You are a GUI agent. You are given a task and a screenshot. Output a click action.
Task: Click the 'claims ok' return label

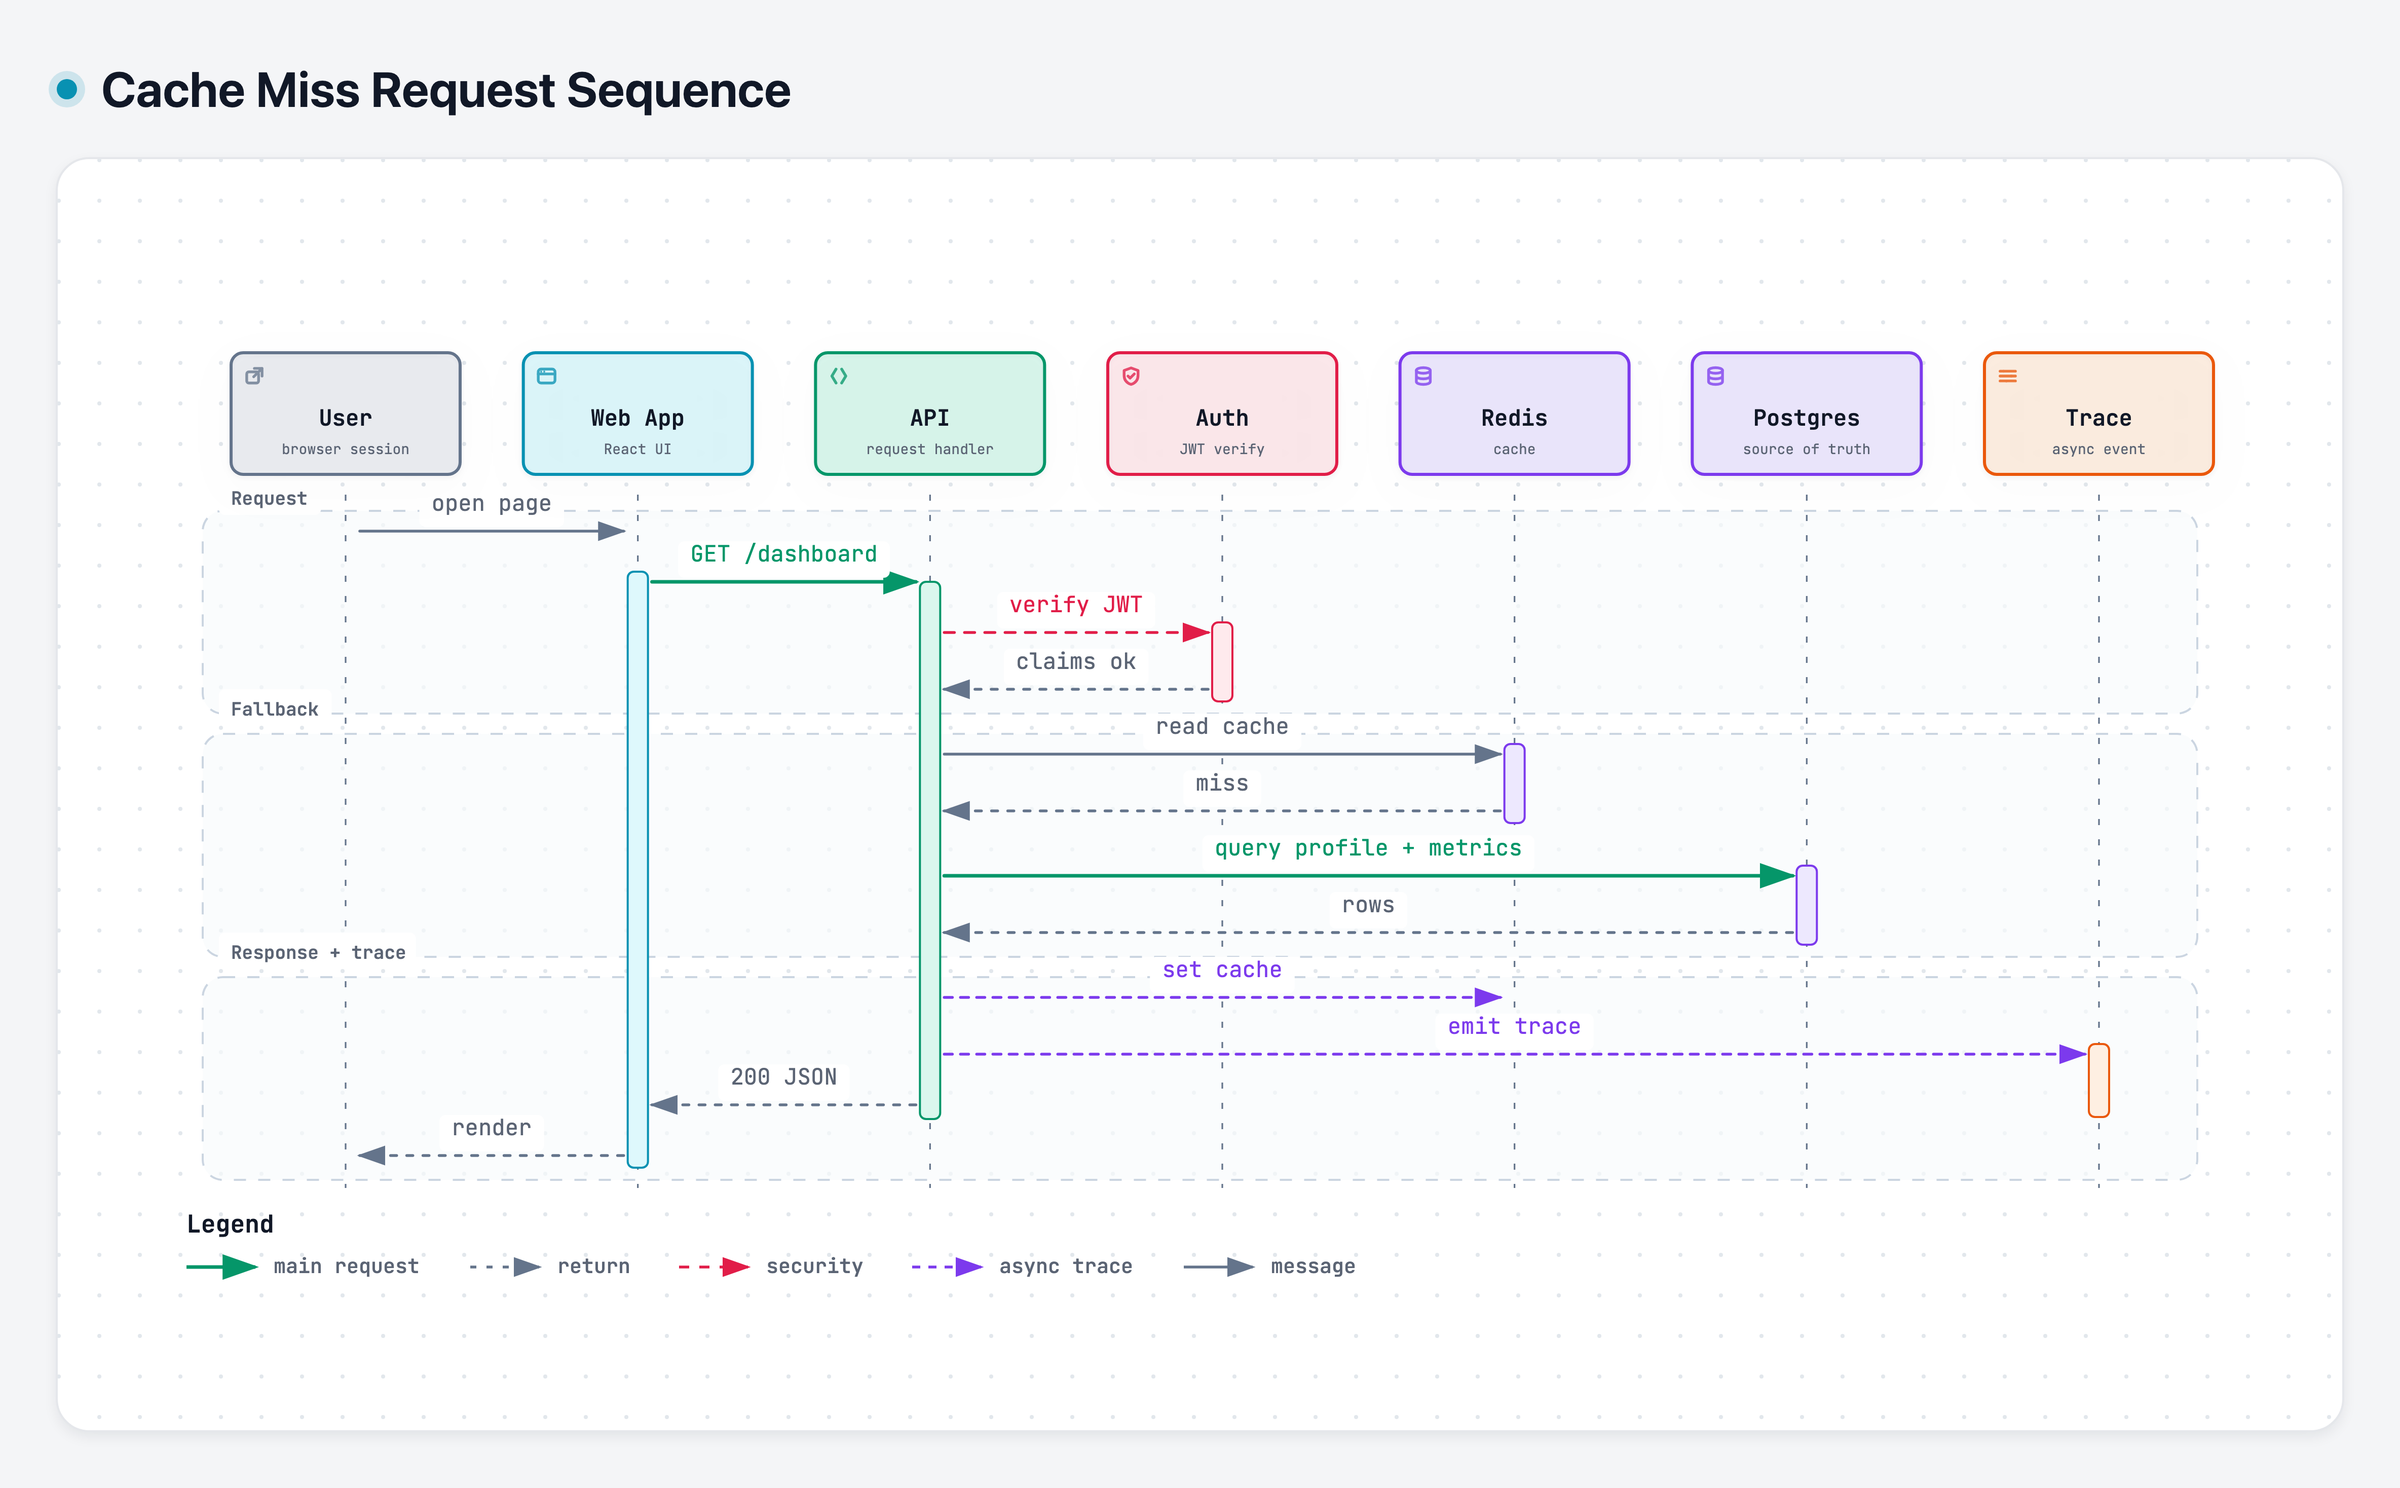point(1075,662)
